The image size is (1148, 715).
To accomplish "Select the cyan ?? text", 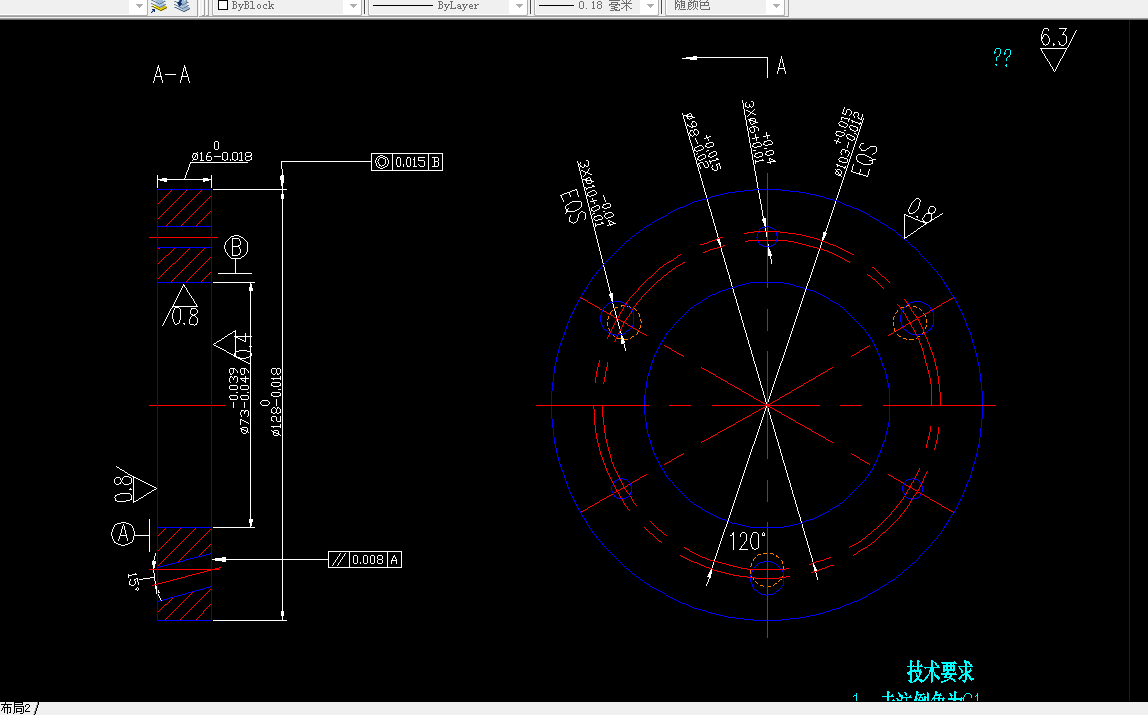I will [x=1002, y=57].
